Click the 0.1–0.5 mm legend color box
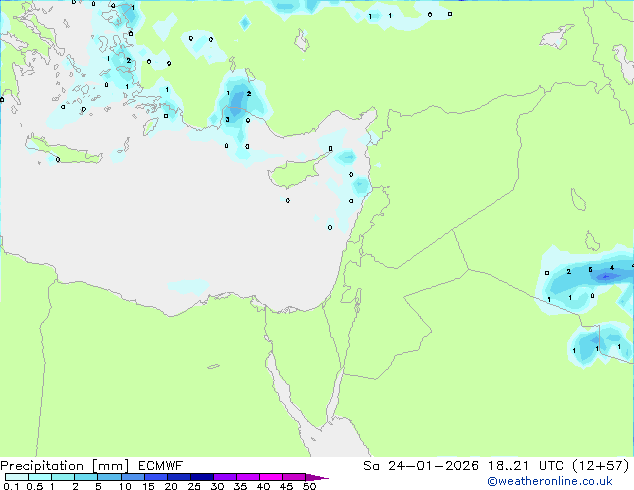634x490 pixels. (x=17, y=477)
